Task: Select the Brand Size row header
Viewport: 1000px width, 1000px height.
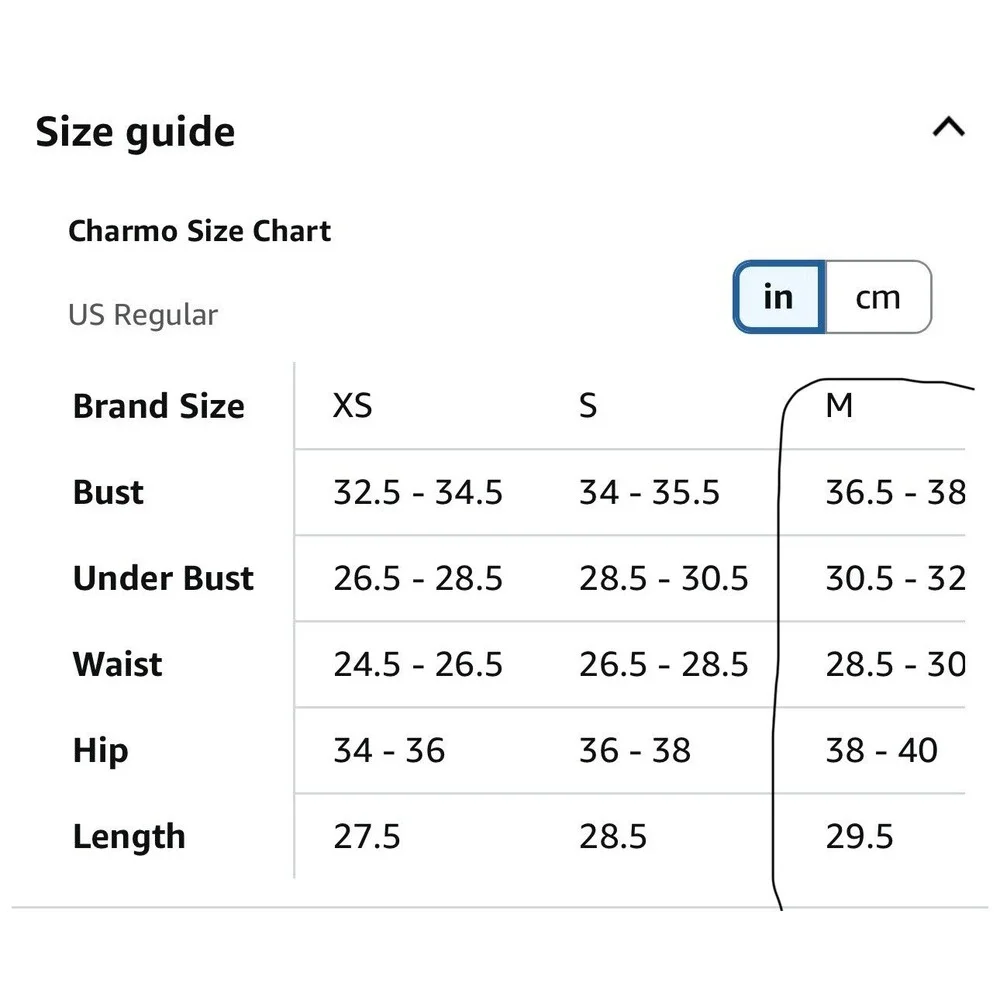Action: tap(159, 406)
